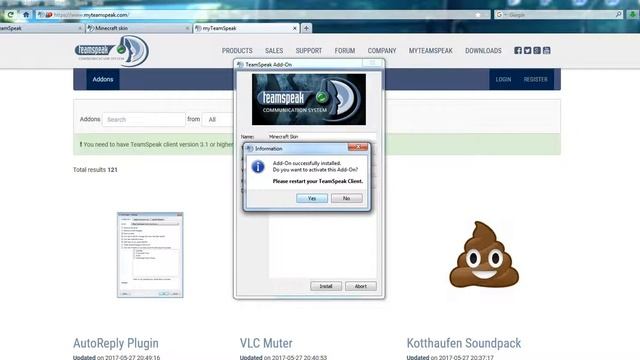Open the SALES menu
Image resolution: width=640 pixels, height=360 pixels.
pos(274,51)
